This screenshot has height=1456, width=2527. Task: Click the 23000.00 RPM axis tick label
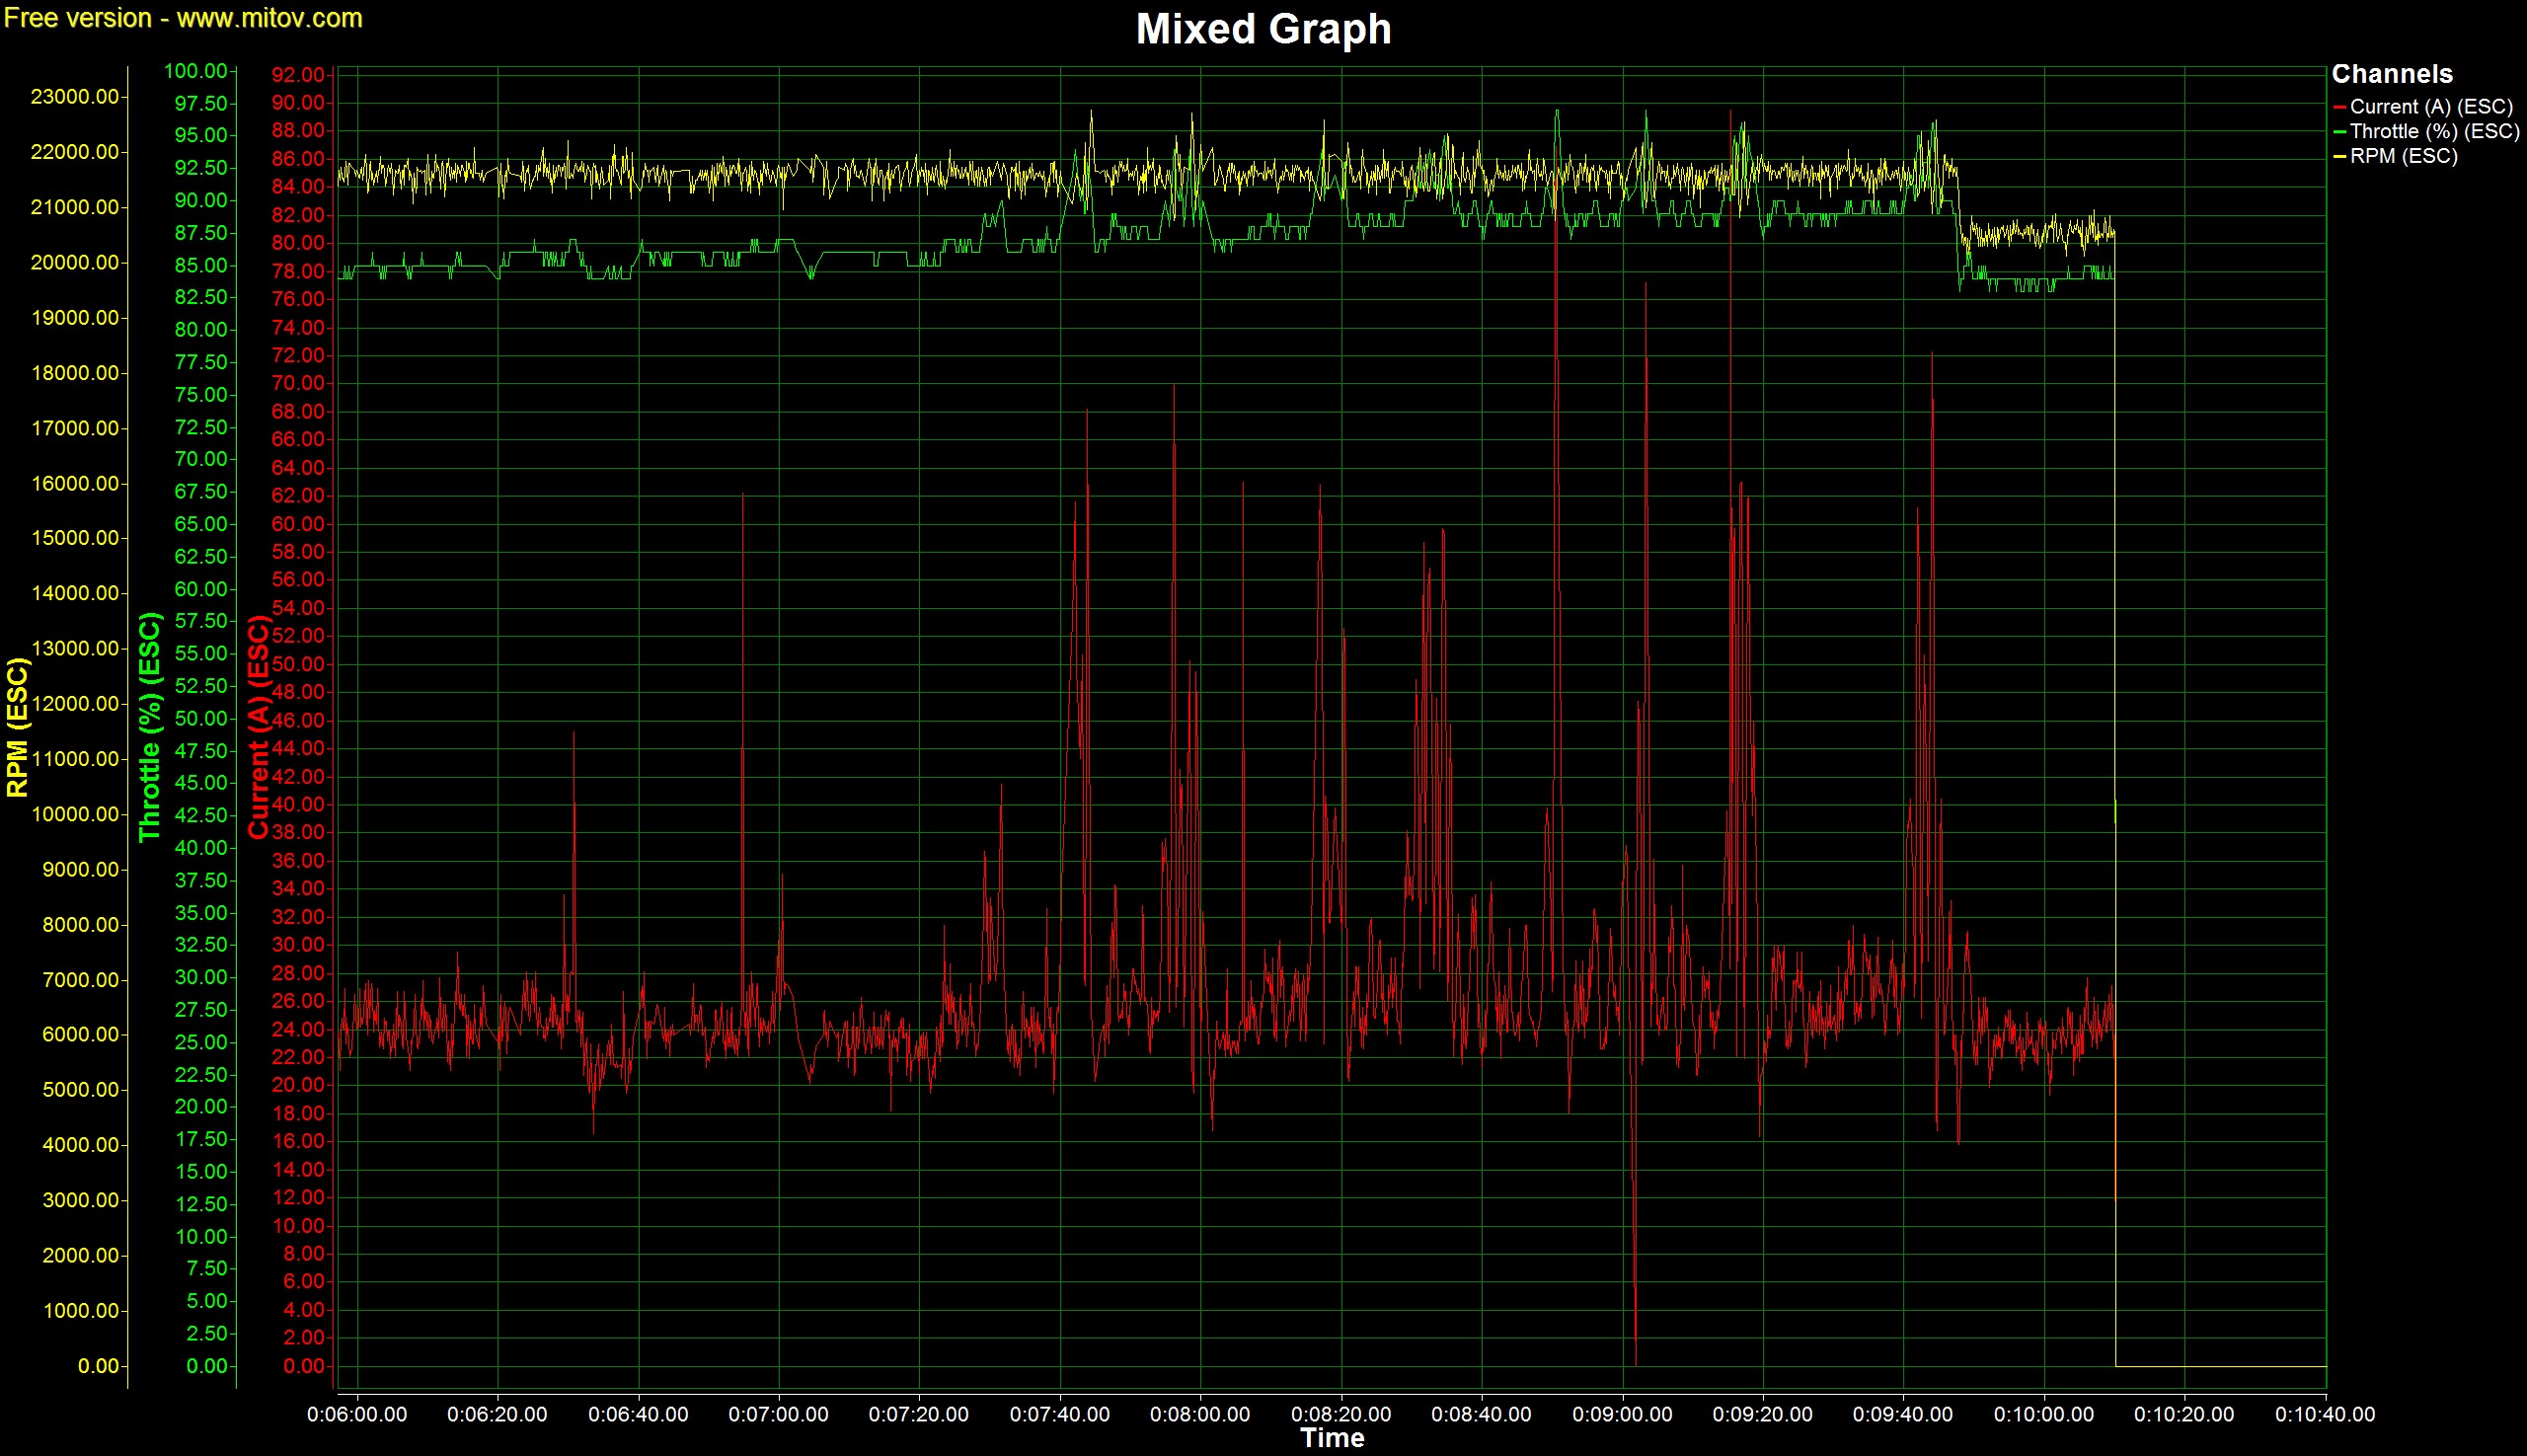[x=75, y=97]
